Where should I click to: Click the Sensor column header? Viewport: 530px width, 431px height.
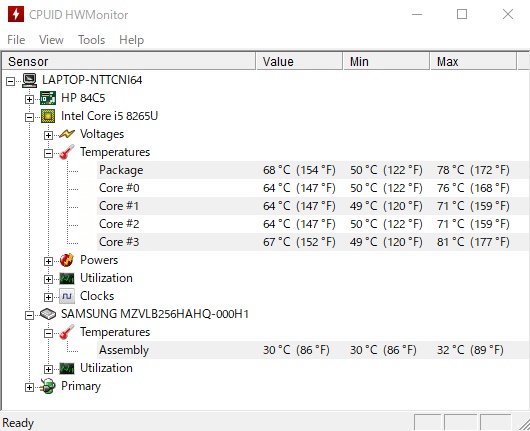pos(128,62)
